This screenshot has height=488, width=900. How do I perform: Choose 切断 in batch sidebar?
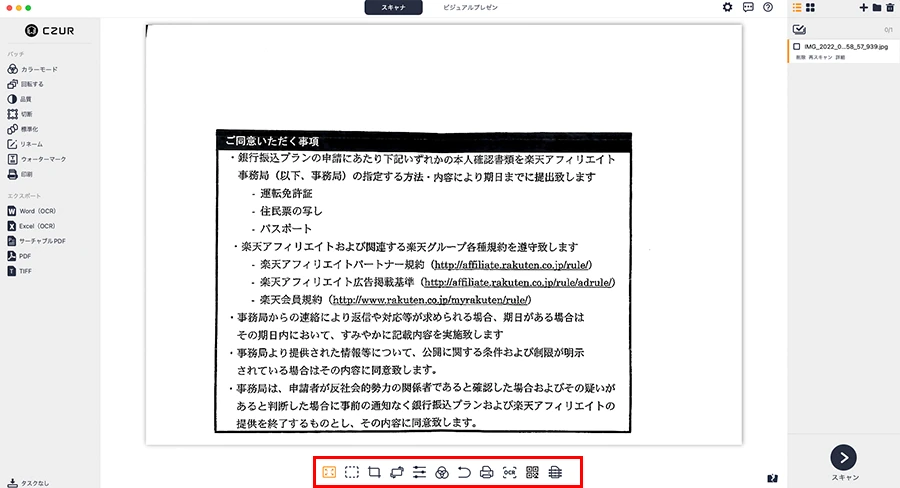[20, 114]
